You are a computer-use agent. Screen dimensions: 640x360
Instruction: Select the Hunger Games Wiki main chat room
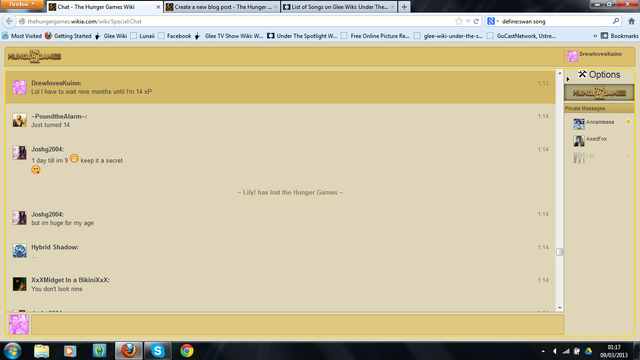tap(599, 93)
